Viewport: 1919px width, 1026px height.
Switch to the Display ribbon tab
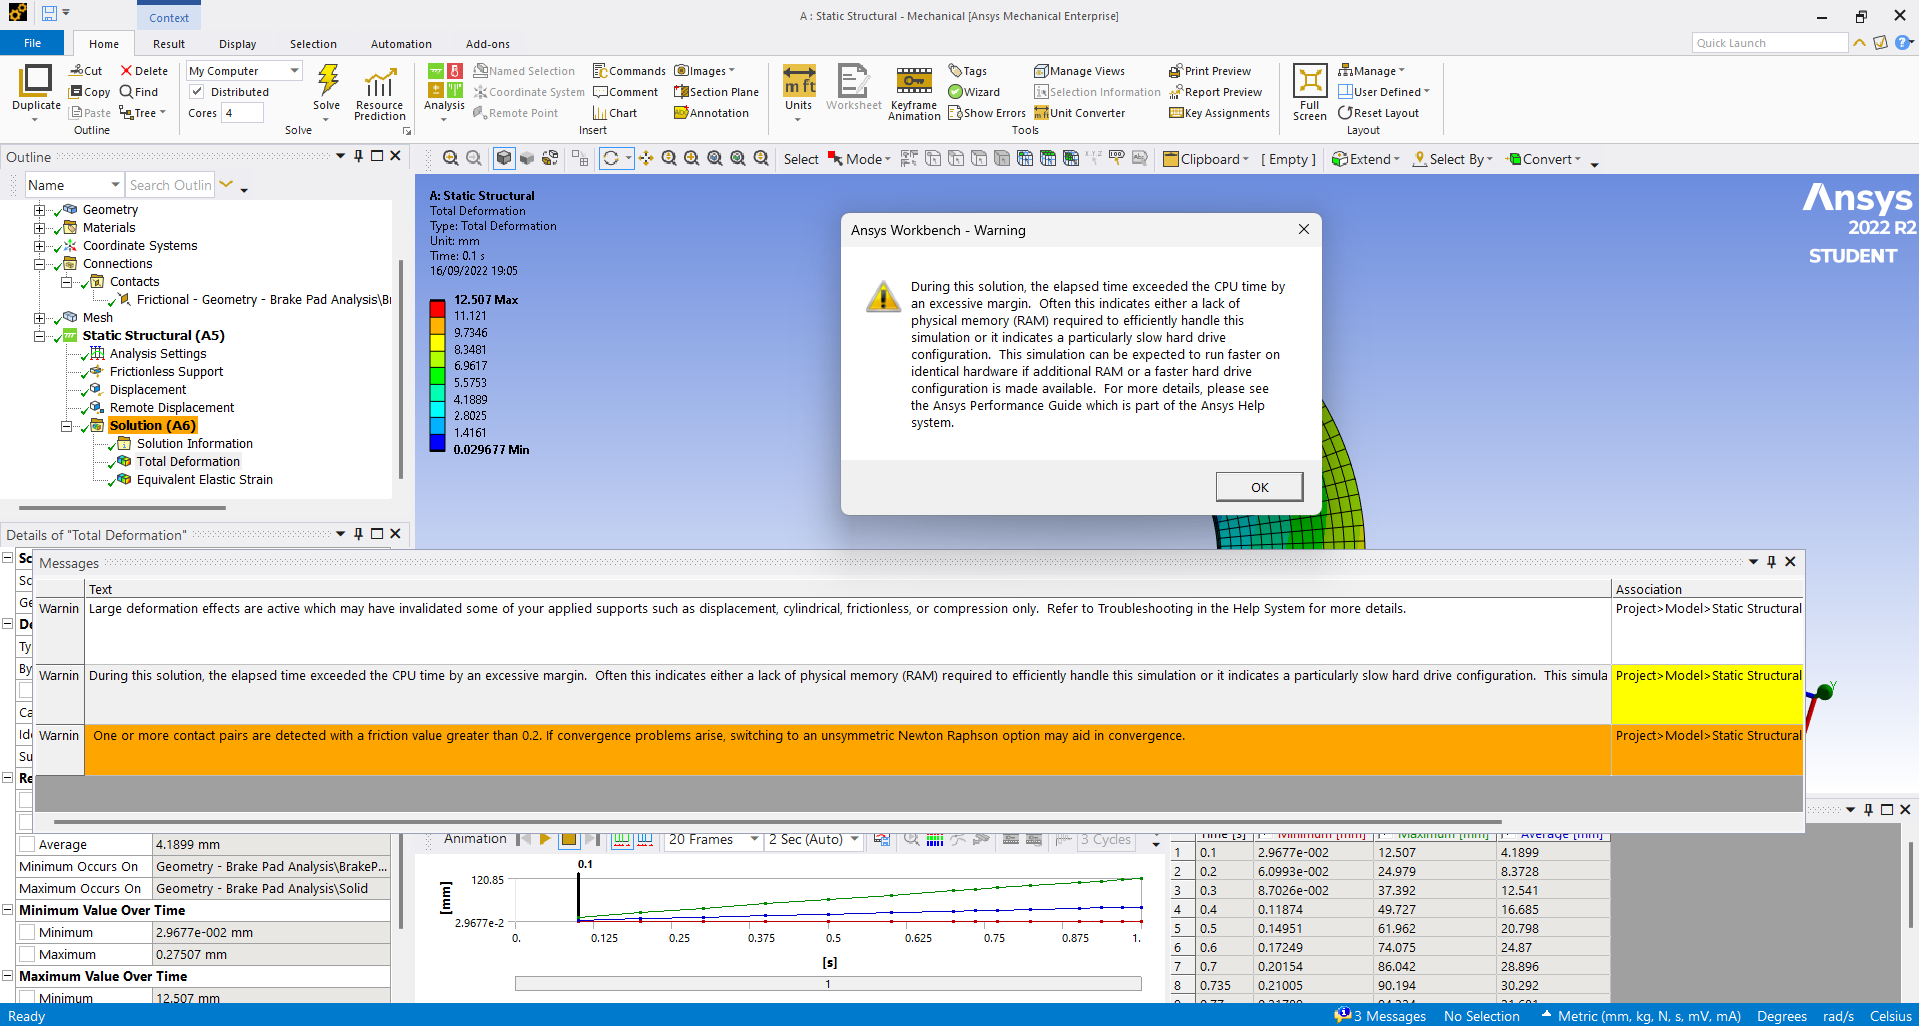click(238, 44)
